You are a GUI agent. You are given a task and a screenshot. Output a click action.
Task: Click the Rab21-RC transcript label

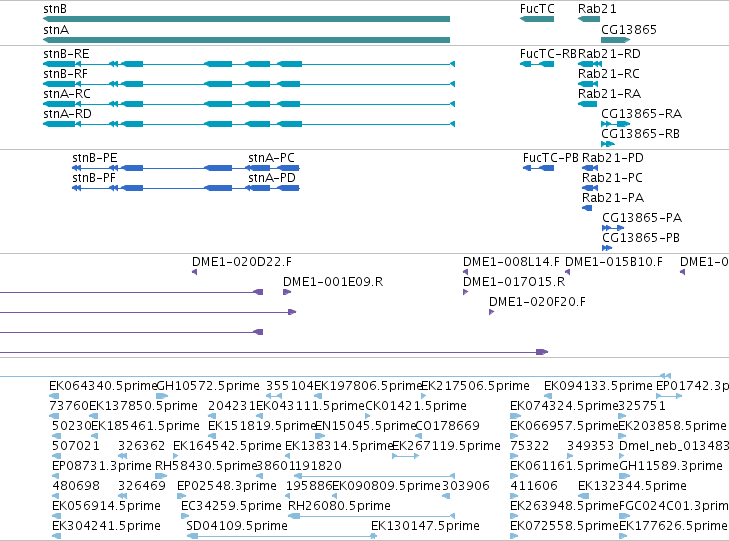click(609, 74)
